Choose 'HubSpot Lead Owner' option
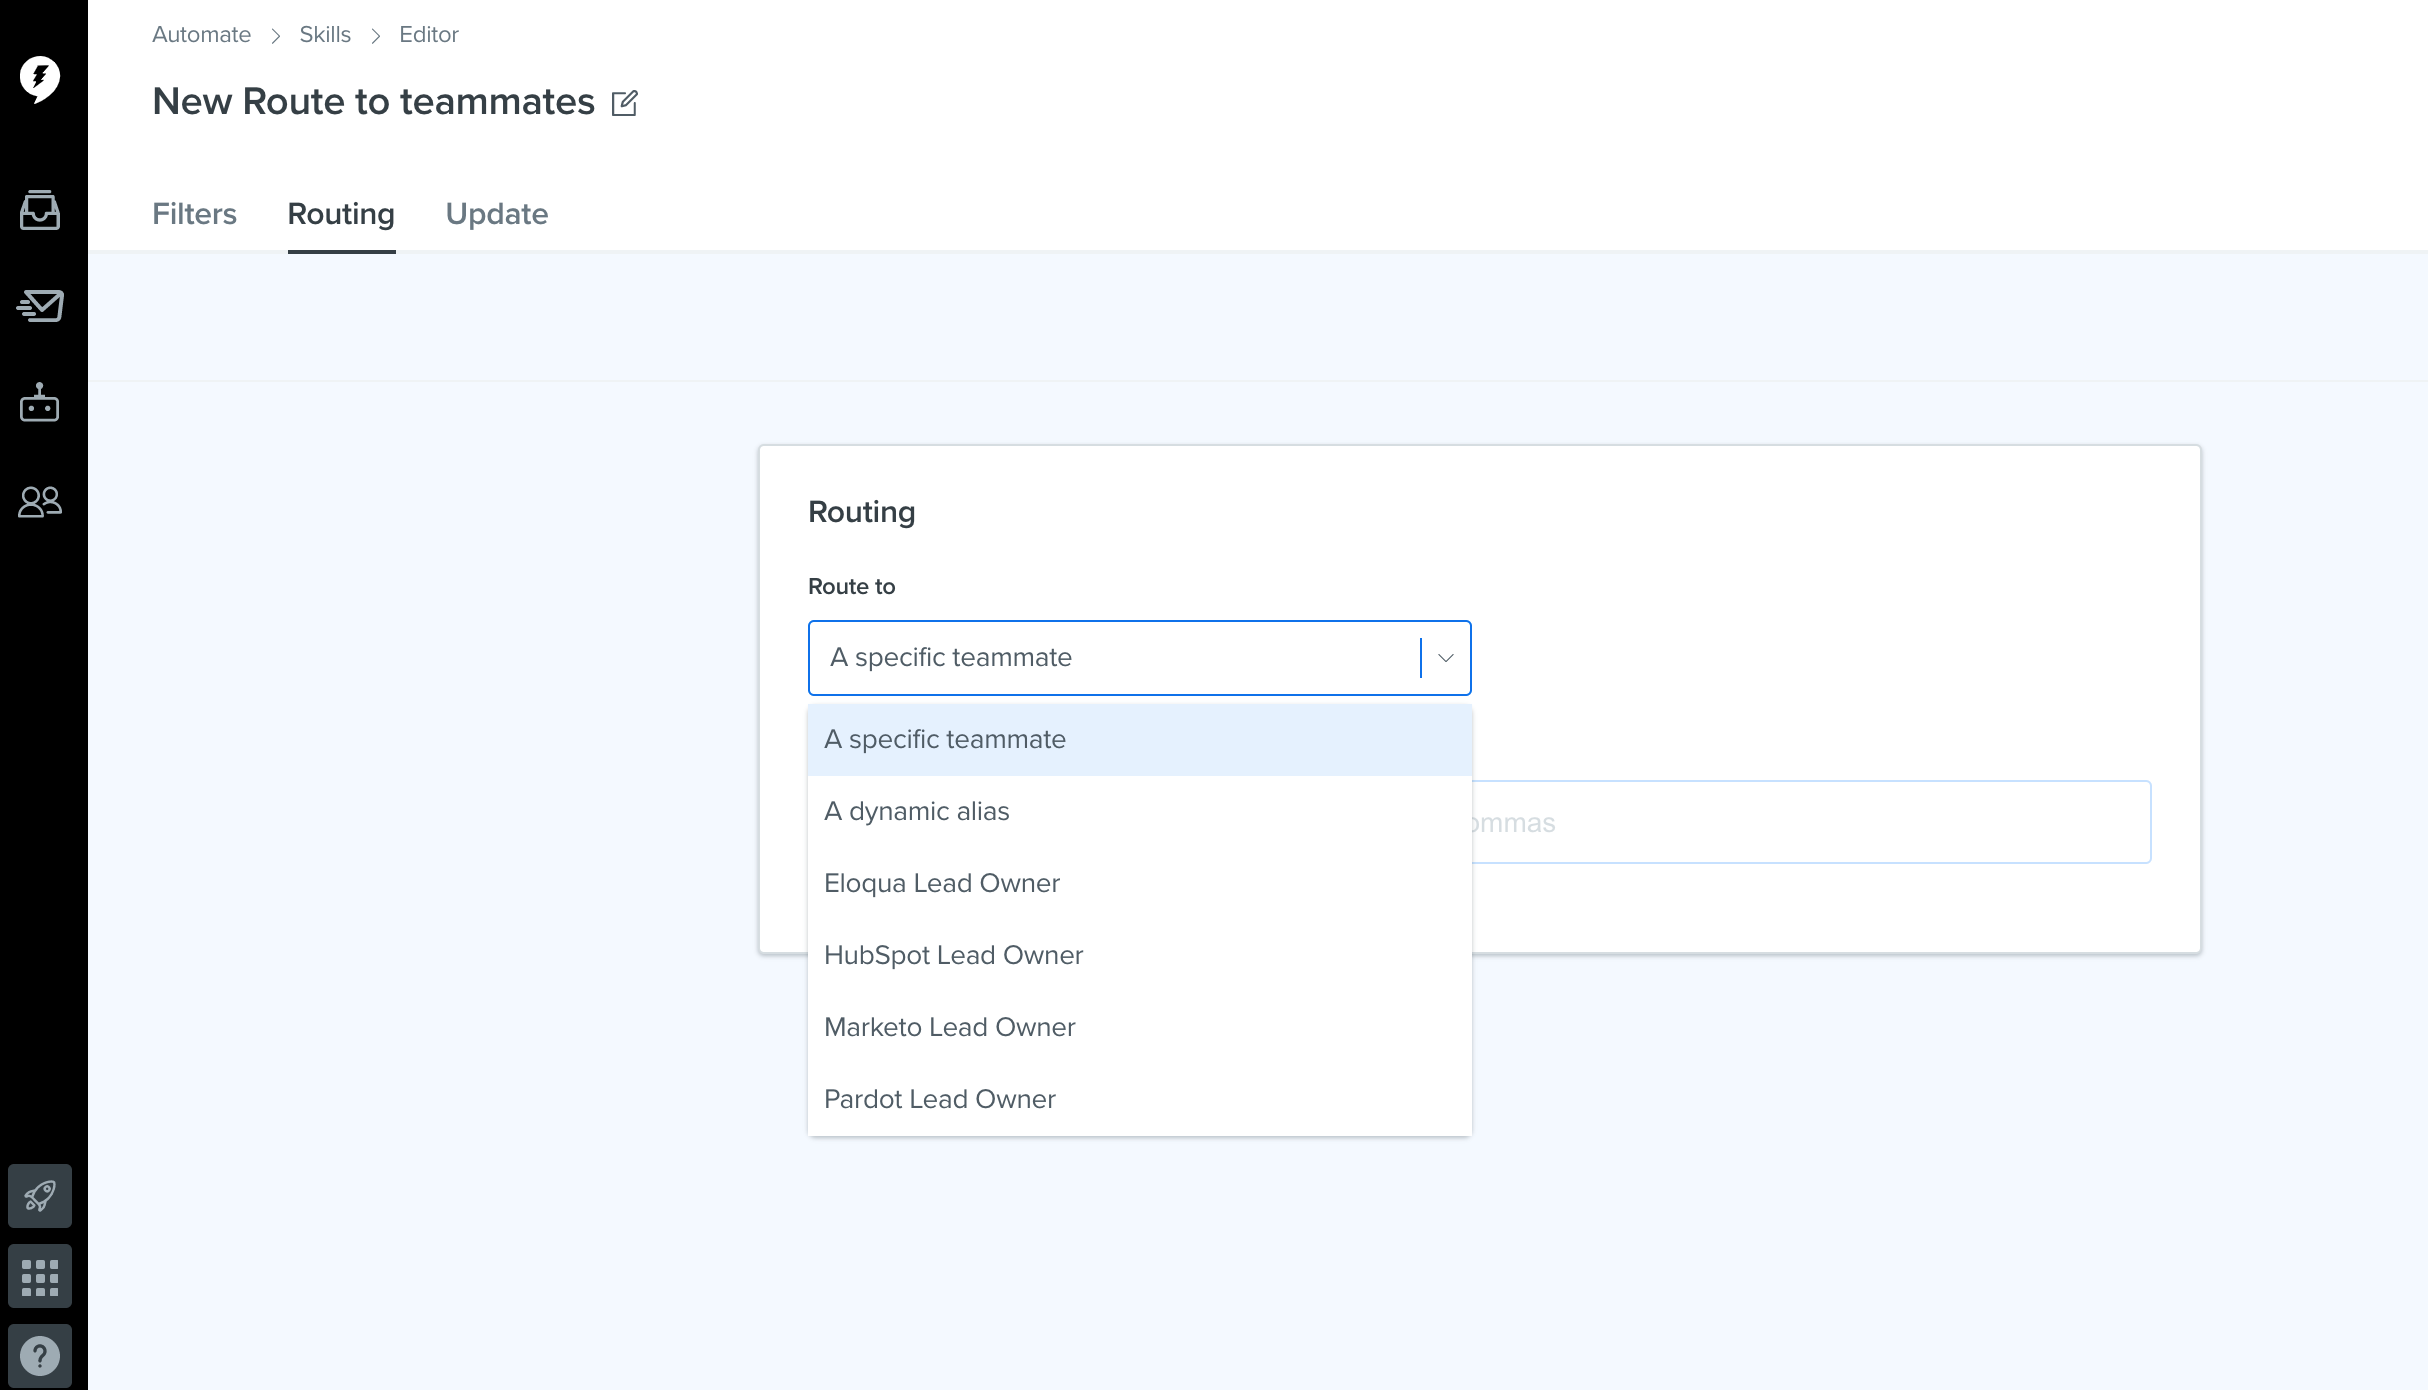2428x1390 pixels. [1139, 956]
